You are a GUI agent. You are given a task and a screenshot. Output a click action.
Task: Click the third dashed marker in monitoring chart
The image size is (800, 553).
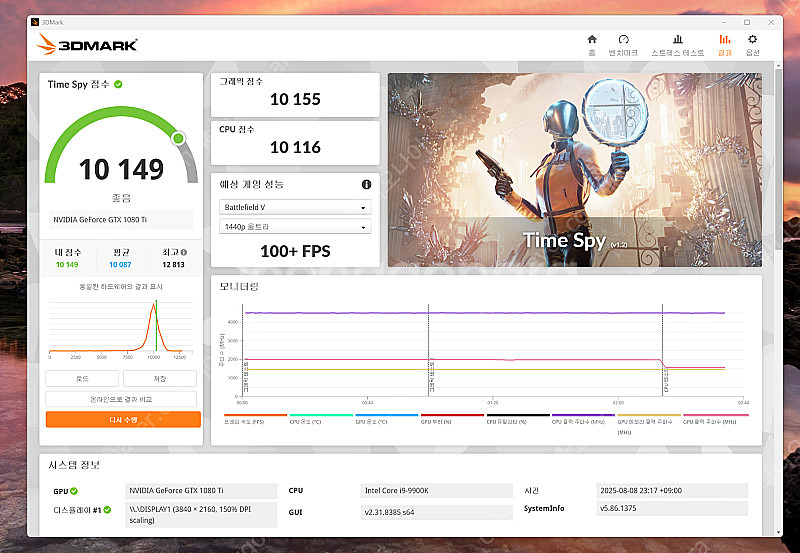662,350
